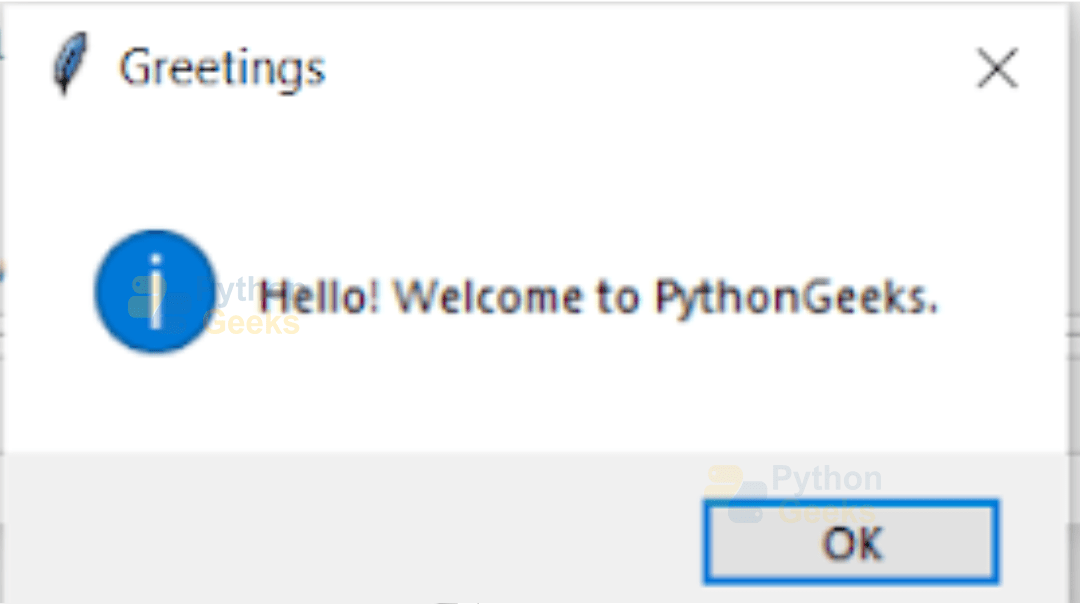The image size is (1080, 604).
Task: Click the PythonGeeks logo watermark above OK
Action: click(794, 494)
